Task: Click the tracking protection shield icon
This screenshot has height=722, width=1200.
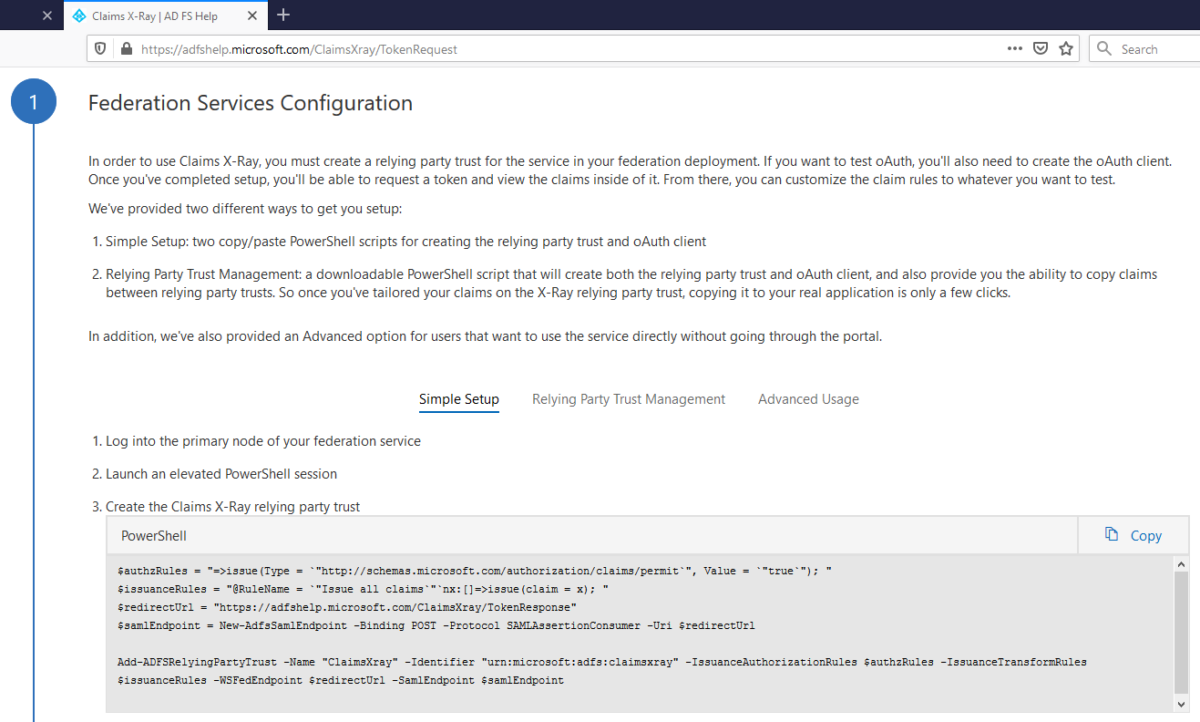Action: point(99,49)
